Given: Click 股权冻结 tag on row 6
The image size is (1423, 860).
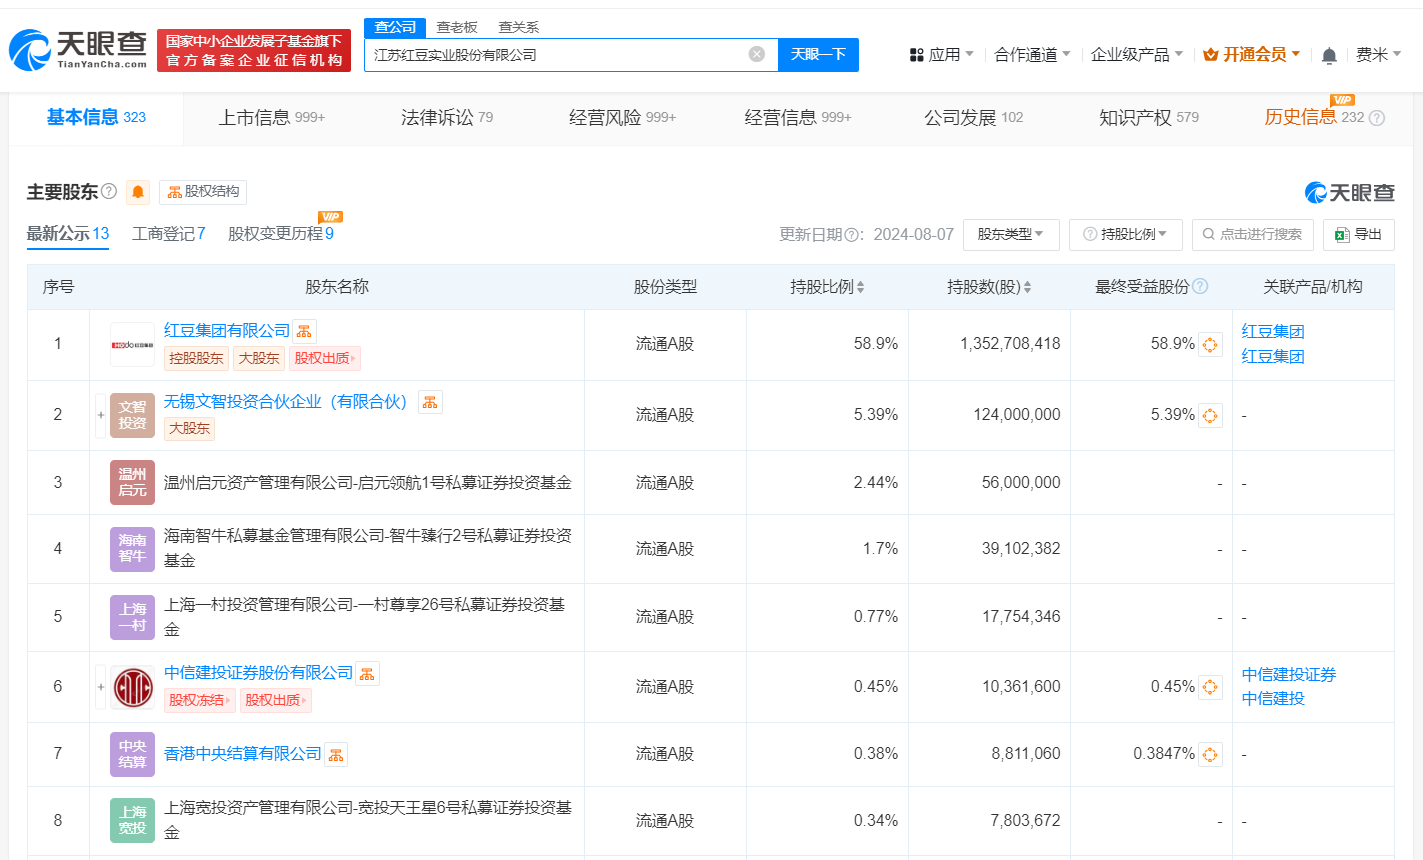Looking at the screenshot, I should point(200,700).
